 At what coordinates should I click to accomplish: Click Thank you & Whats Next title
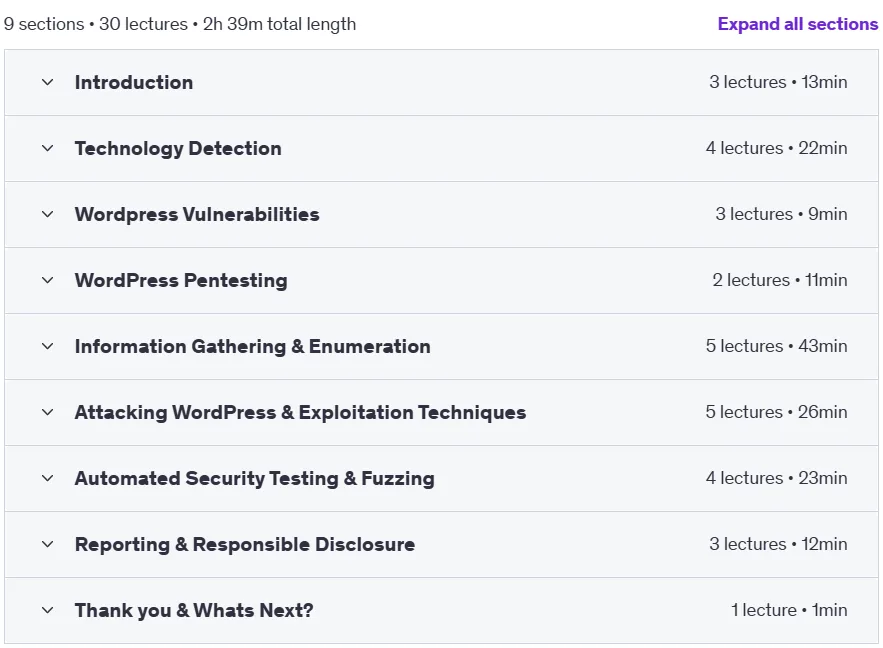pyautogui.click(x=194, y=610)
